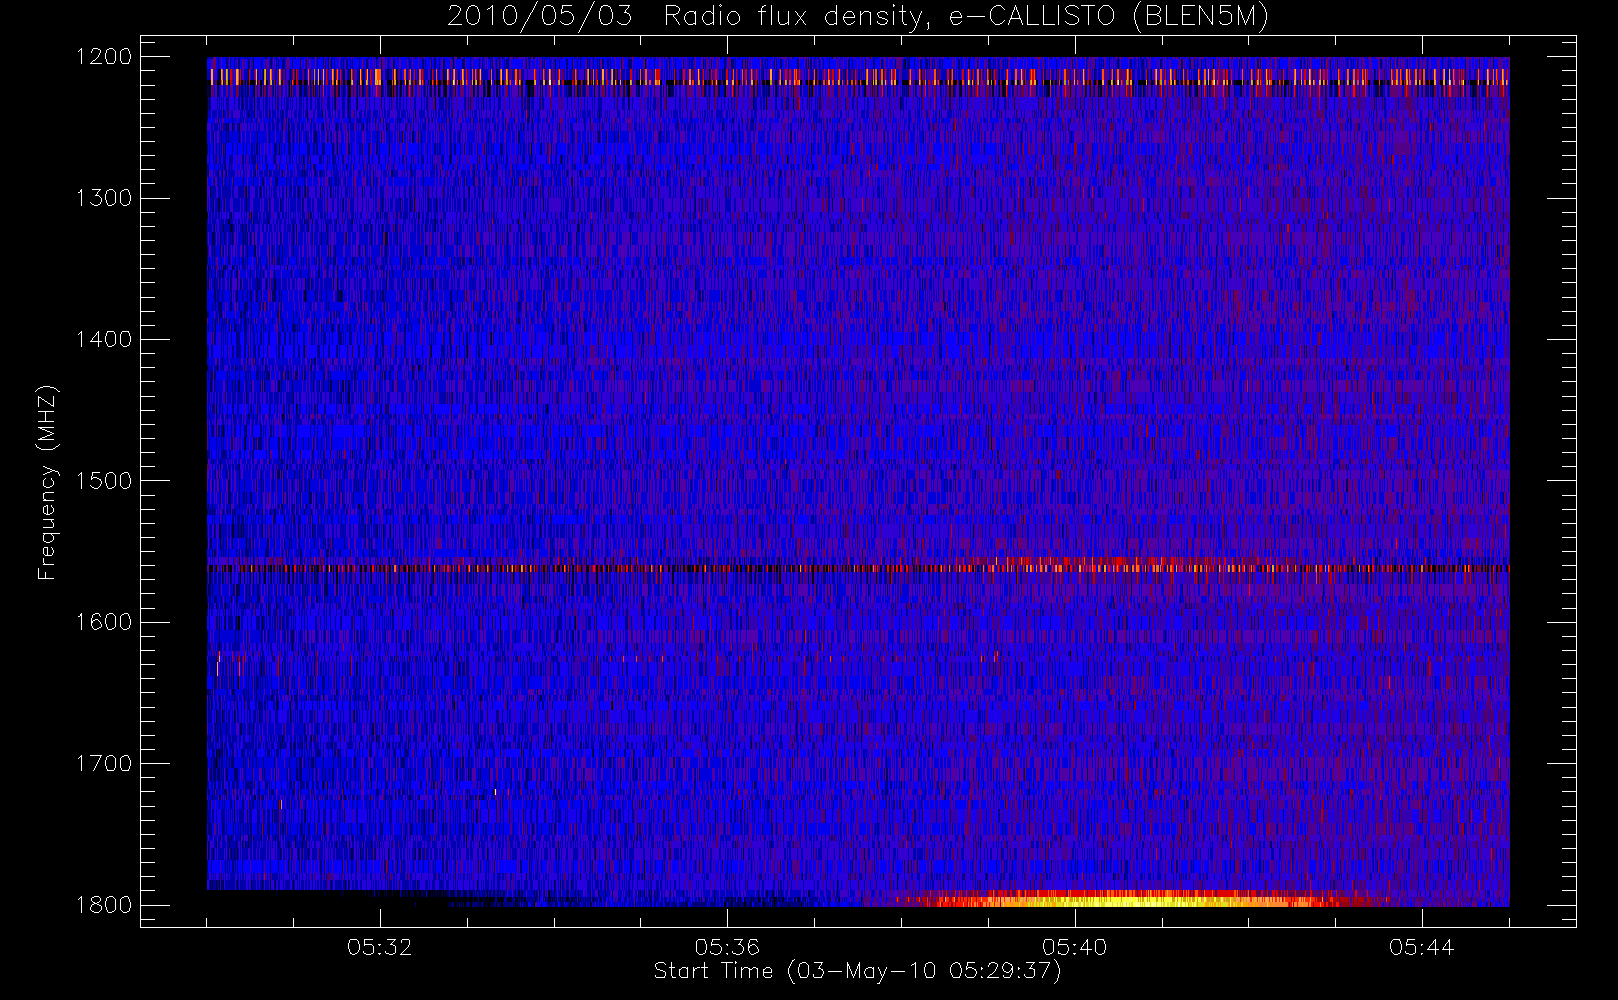Click the 'Start Time (03-May-10 05:29:37)' label
Screen dimensions: 1618x1000
857,971
